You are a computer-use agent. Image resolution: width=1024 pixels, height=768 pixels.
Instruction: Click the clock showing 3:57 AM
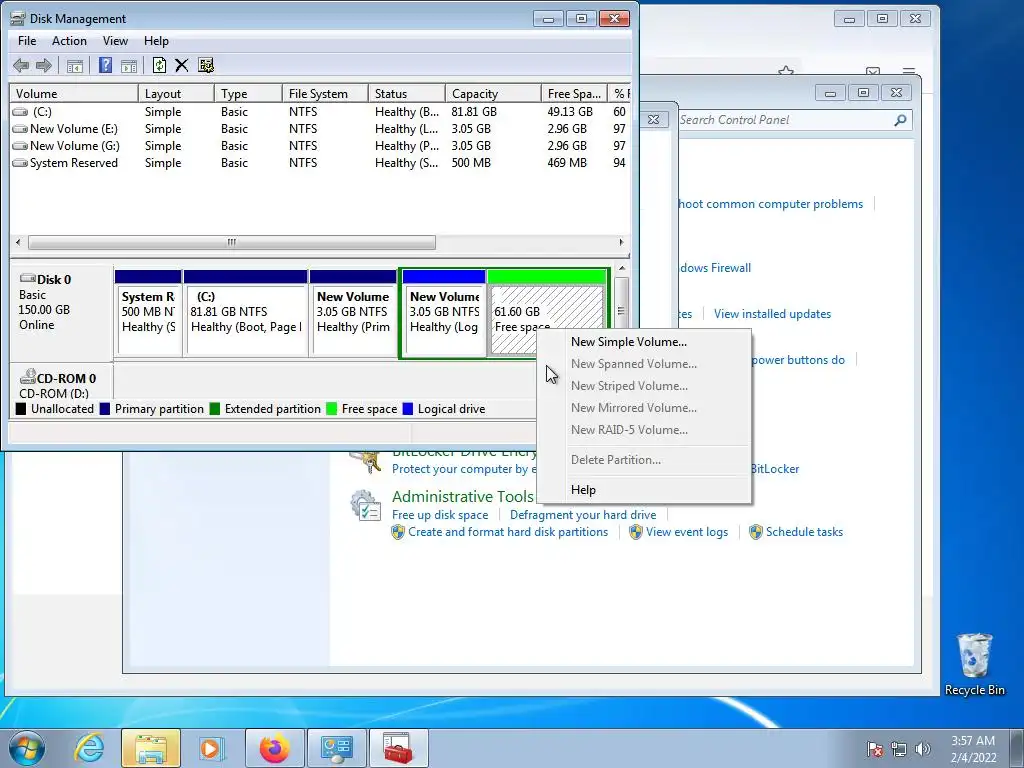pos(972,741)
